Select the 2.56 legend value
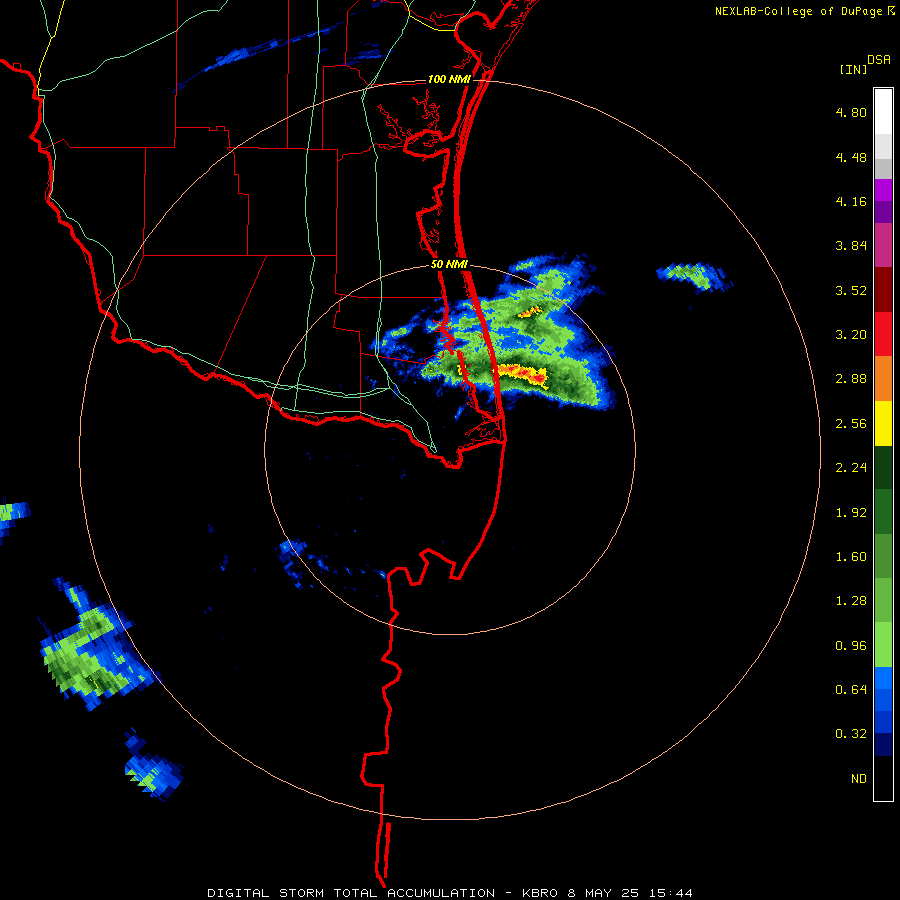 tap(851, 424)
